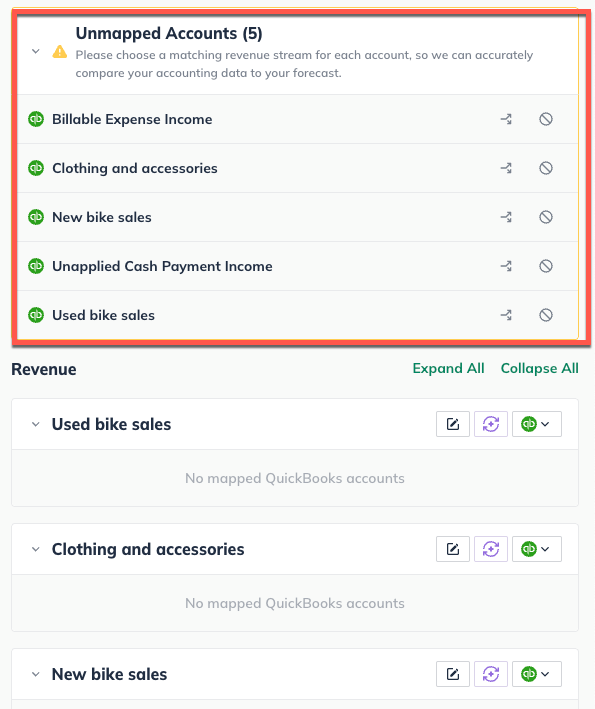The height and width of the screenshot is (709, 595).
Task: Edit the Used bike sales revenue stream
Action: [453, 424]
